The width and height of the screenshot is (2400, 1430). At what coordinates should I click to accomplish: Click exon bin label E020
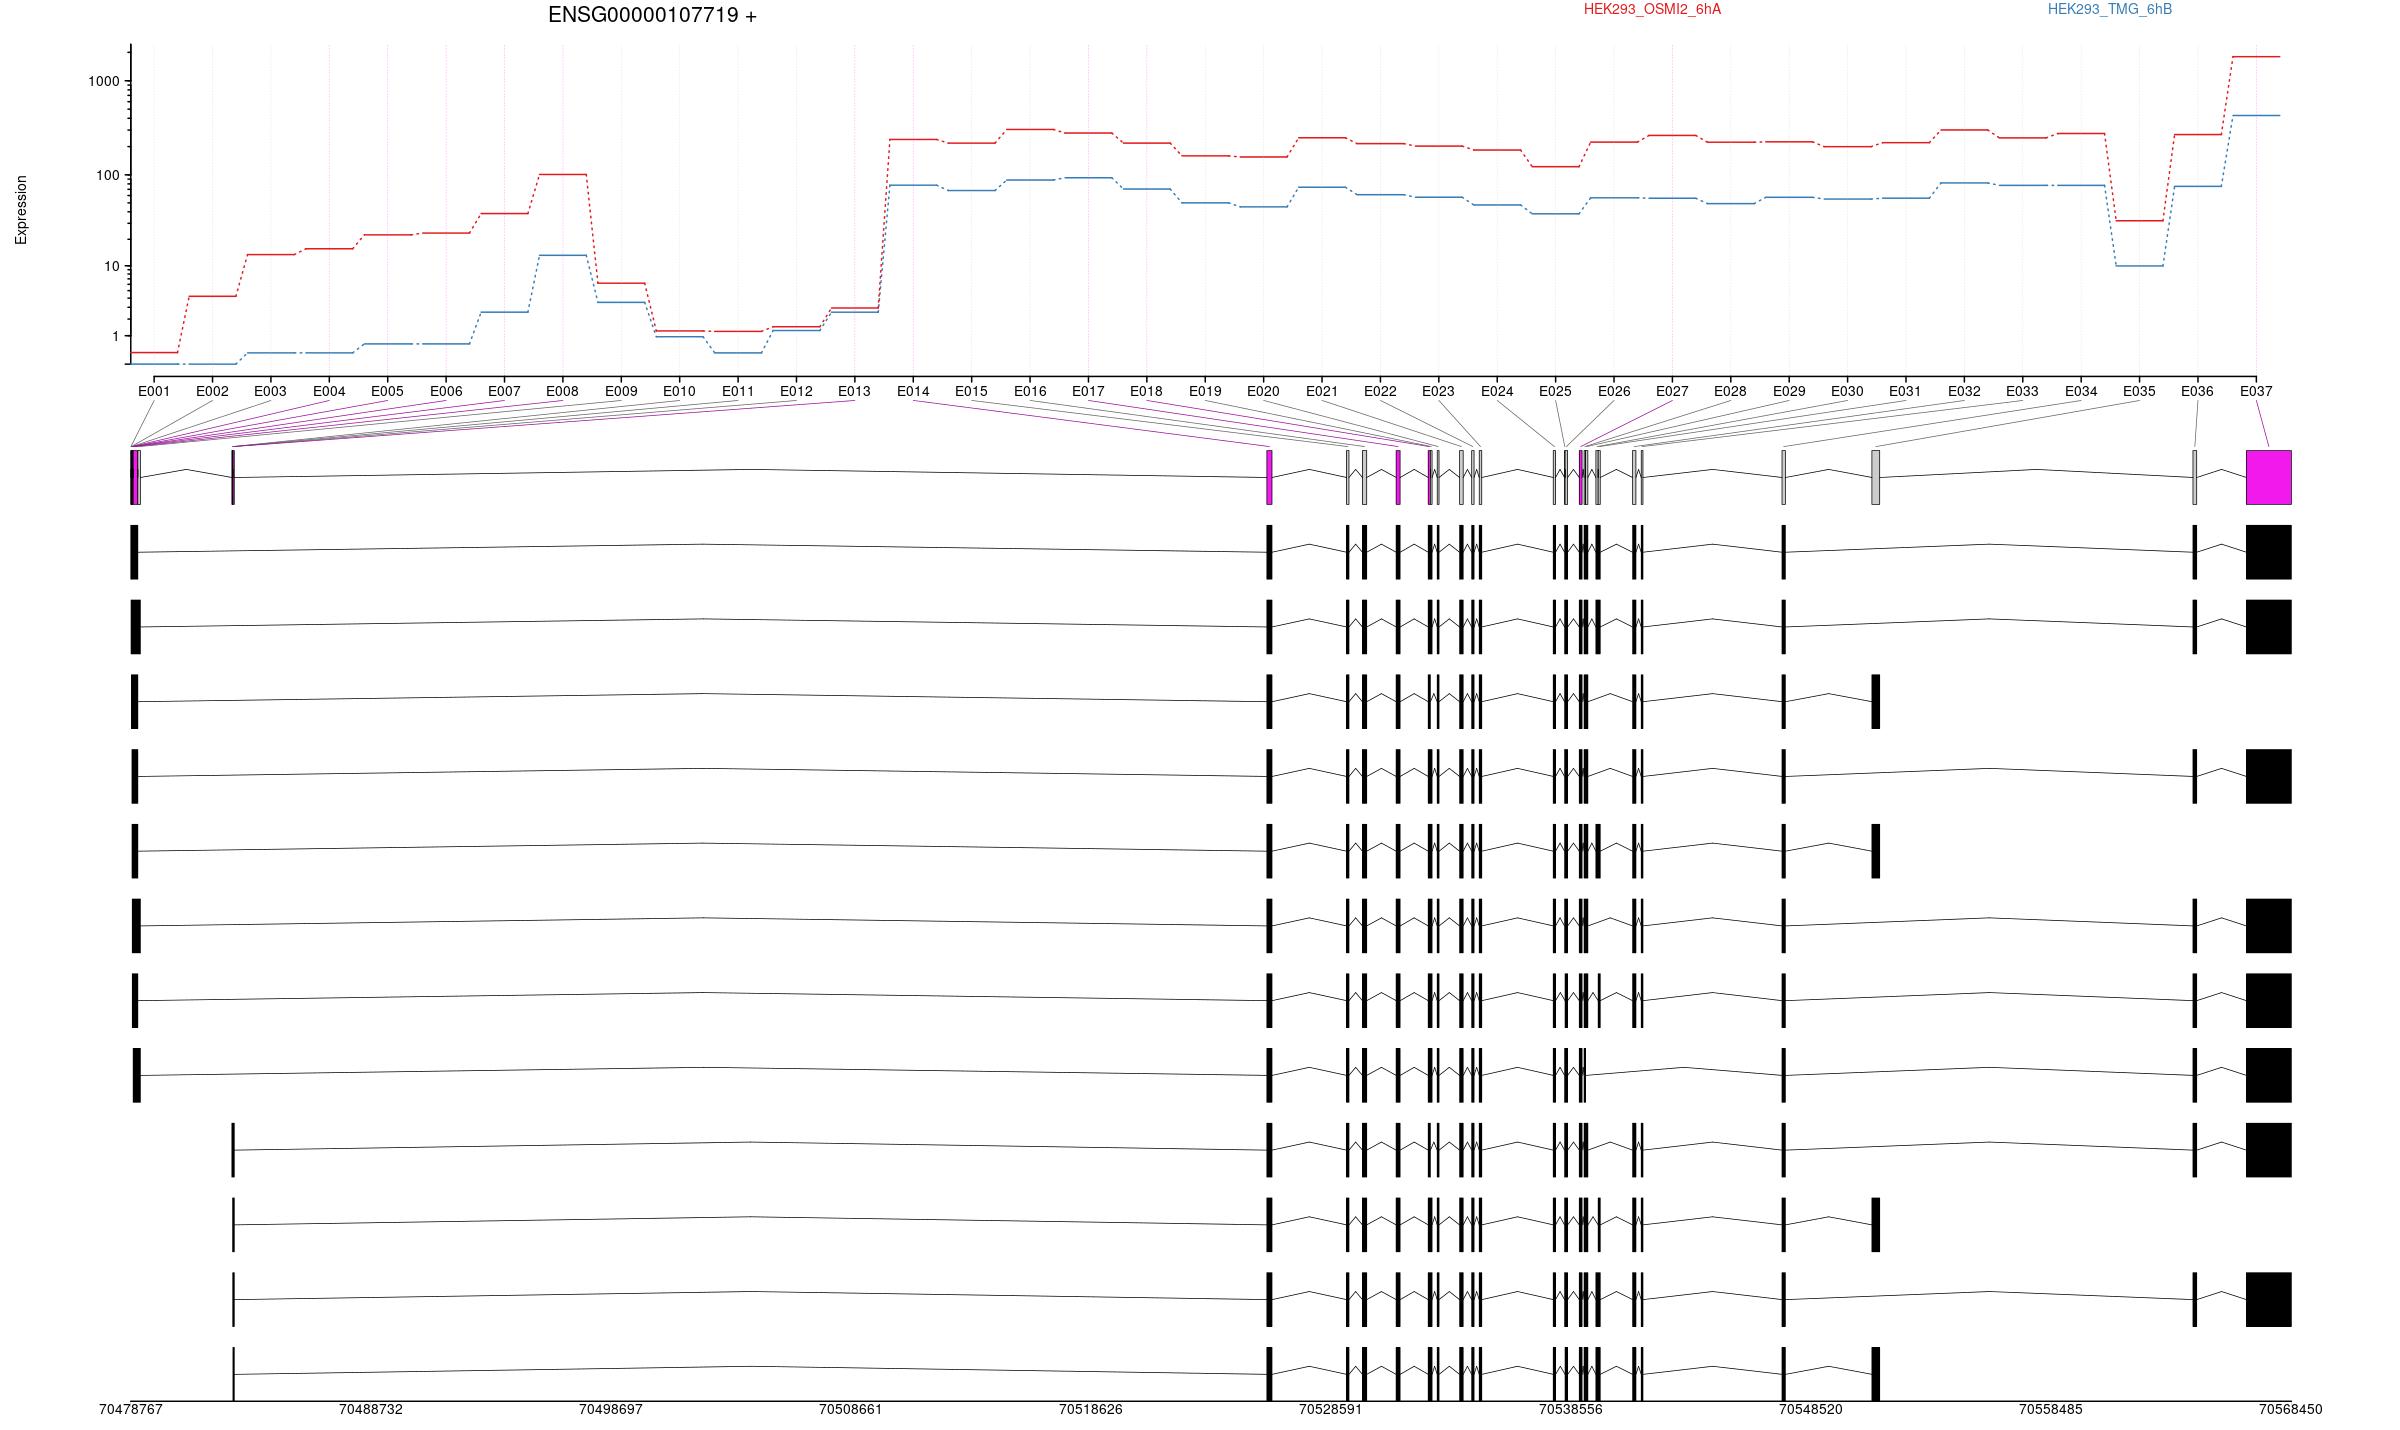(x=1263, y=391)
